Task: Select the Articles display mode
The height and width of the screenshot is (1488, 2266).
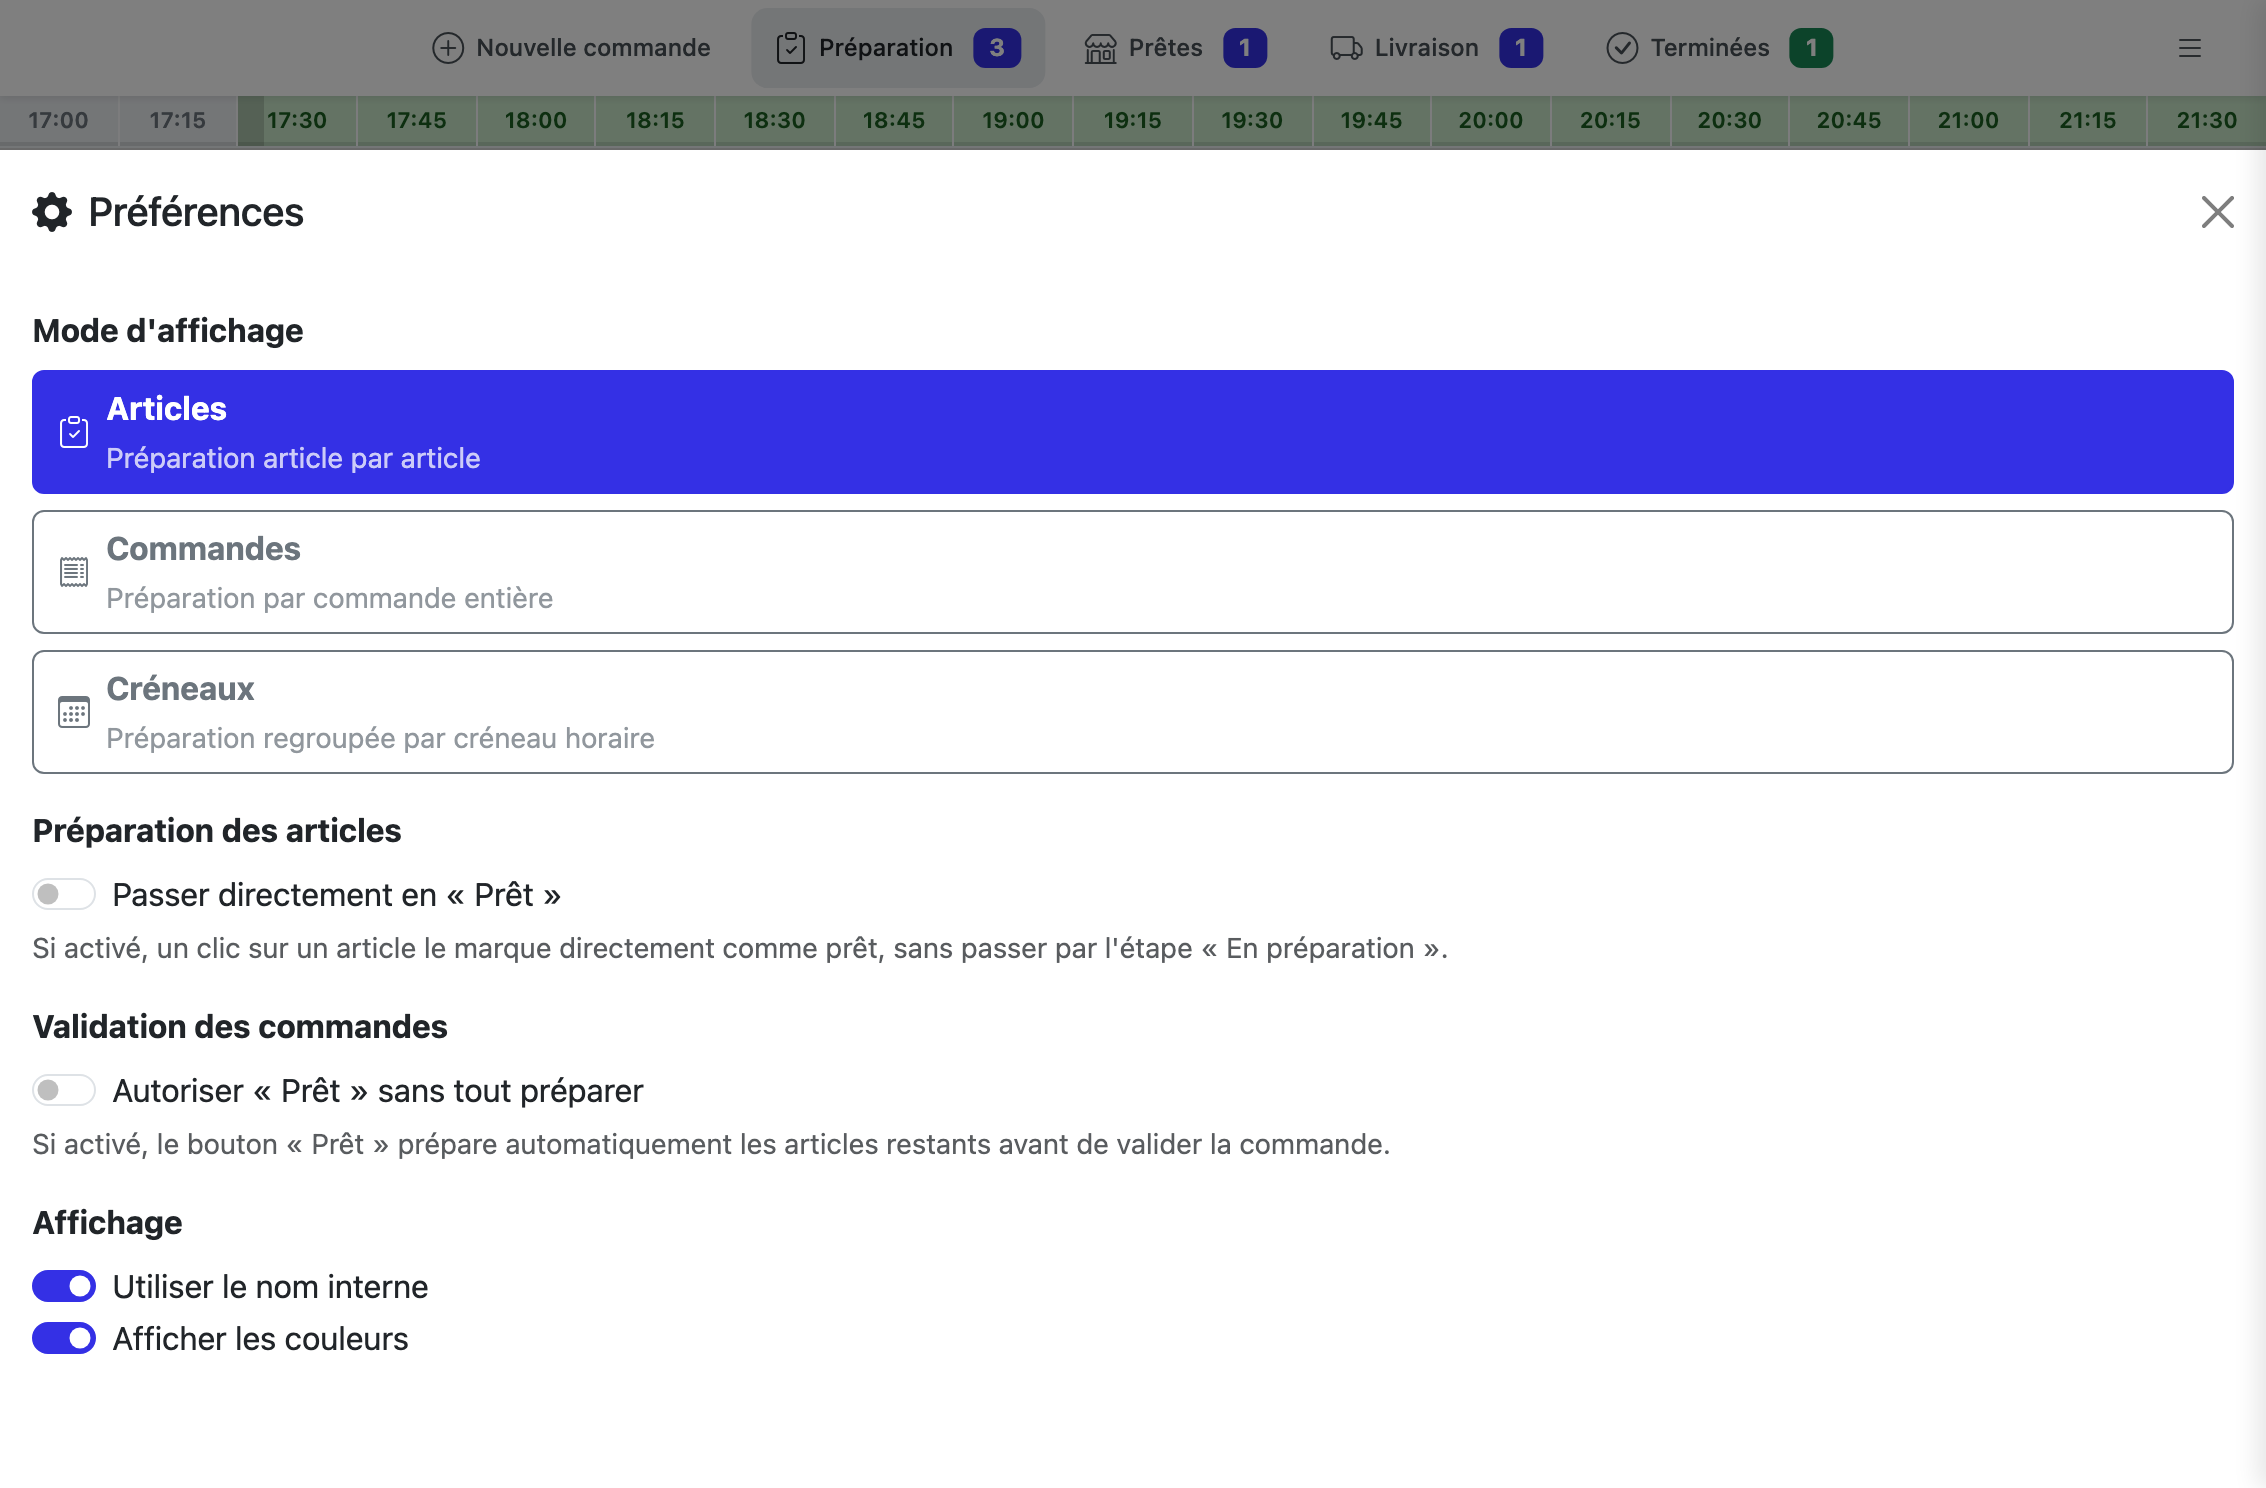Action: [x=1132, y=432]
